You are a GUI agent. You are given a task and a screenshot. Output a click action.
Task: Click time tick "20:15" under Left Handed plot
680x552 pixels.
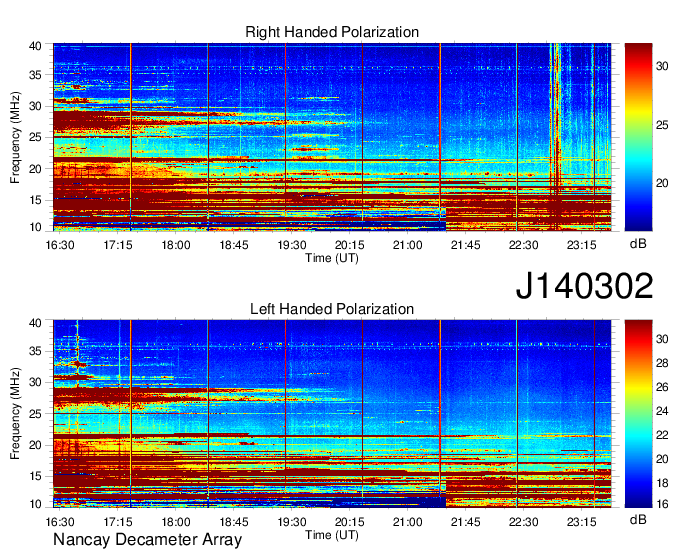[350, 522]
